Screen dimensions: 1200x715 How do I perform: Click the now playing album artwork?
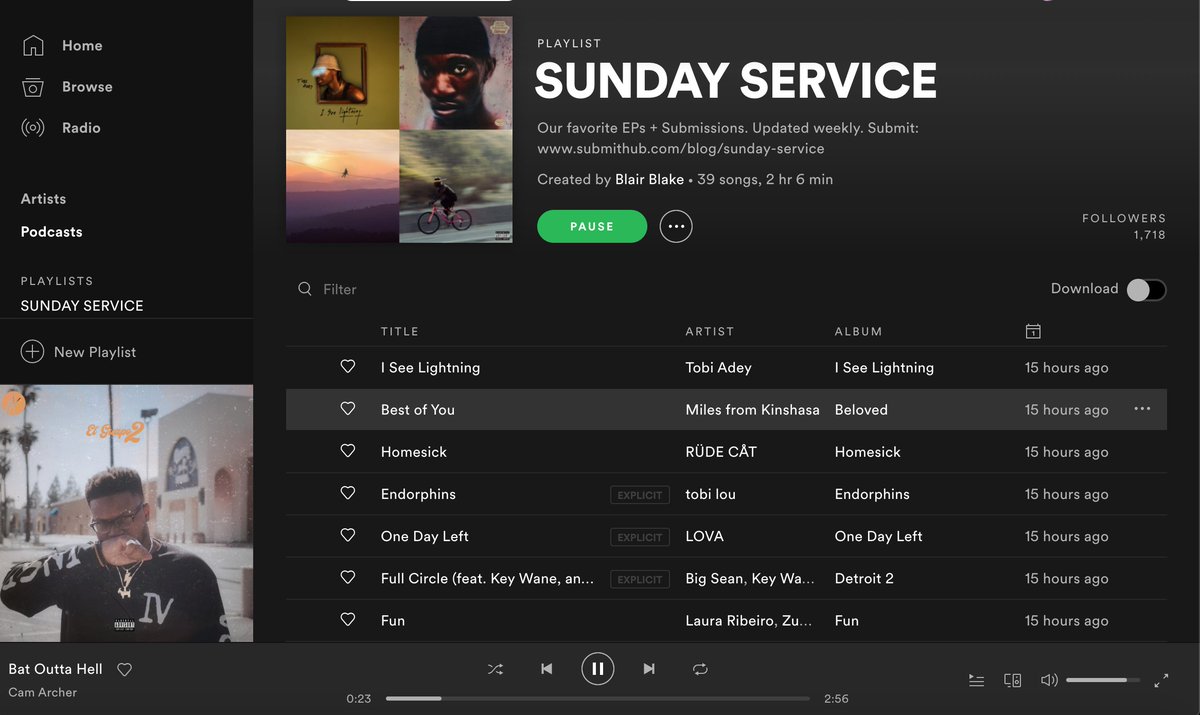click(x=126, y=513)
